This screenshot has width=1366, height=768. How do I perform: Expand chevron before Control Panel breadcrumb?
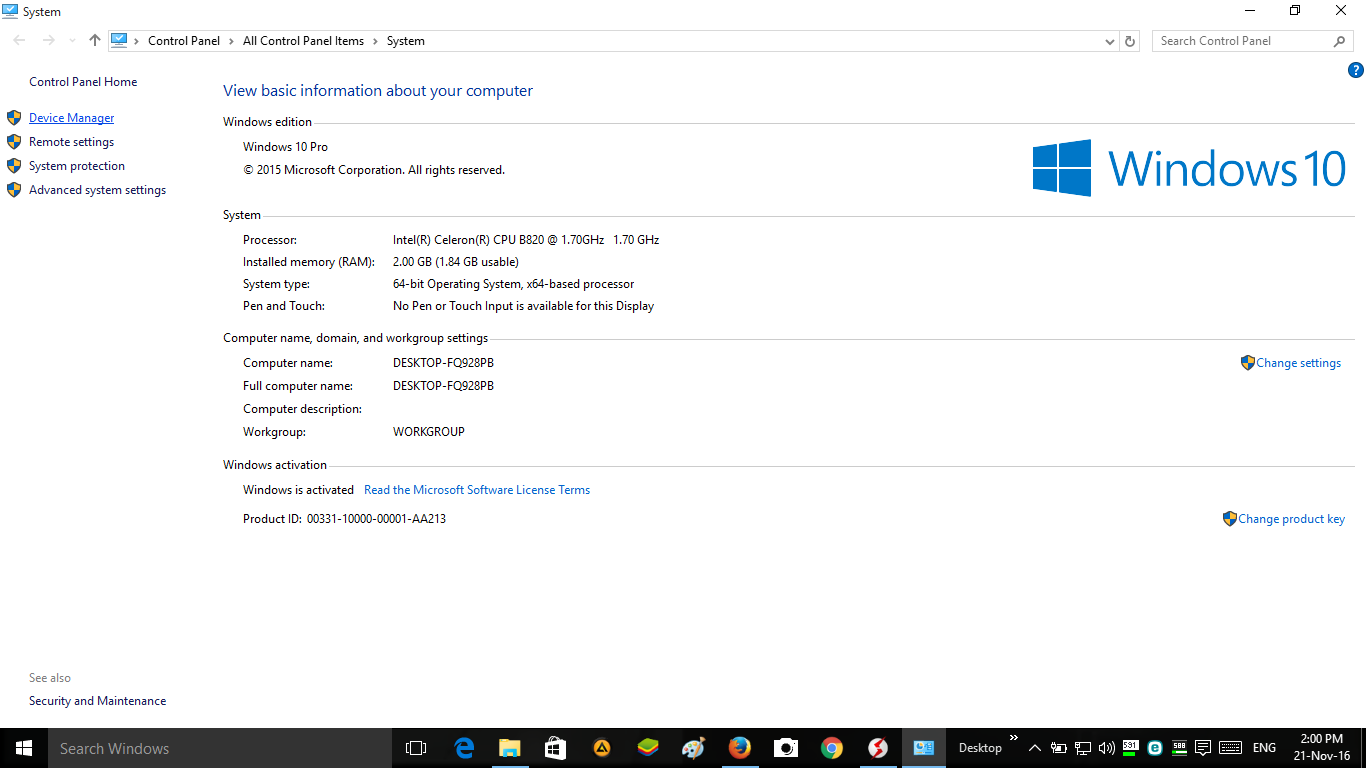pos(137,41)
